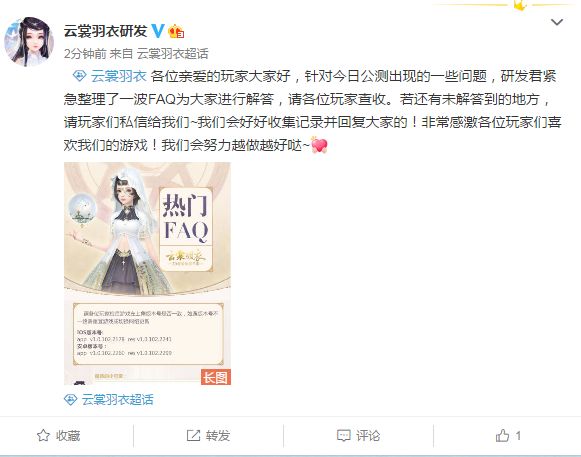Image resolution: width=581 pixels, height=457 pixels.
Task: Select the 转发 button
Action: click(209, 436)
